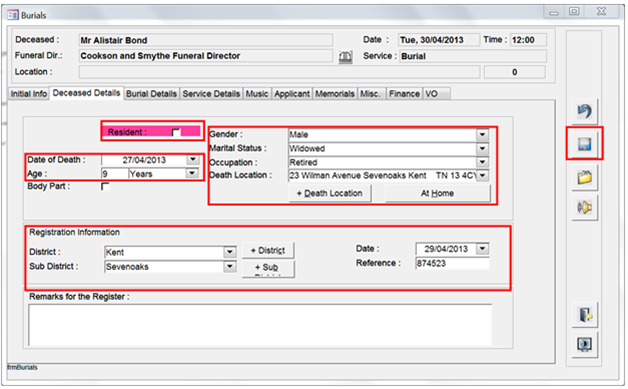Click the undo arrow icon
The image size is (628, 389).
tap(584, 111)
